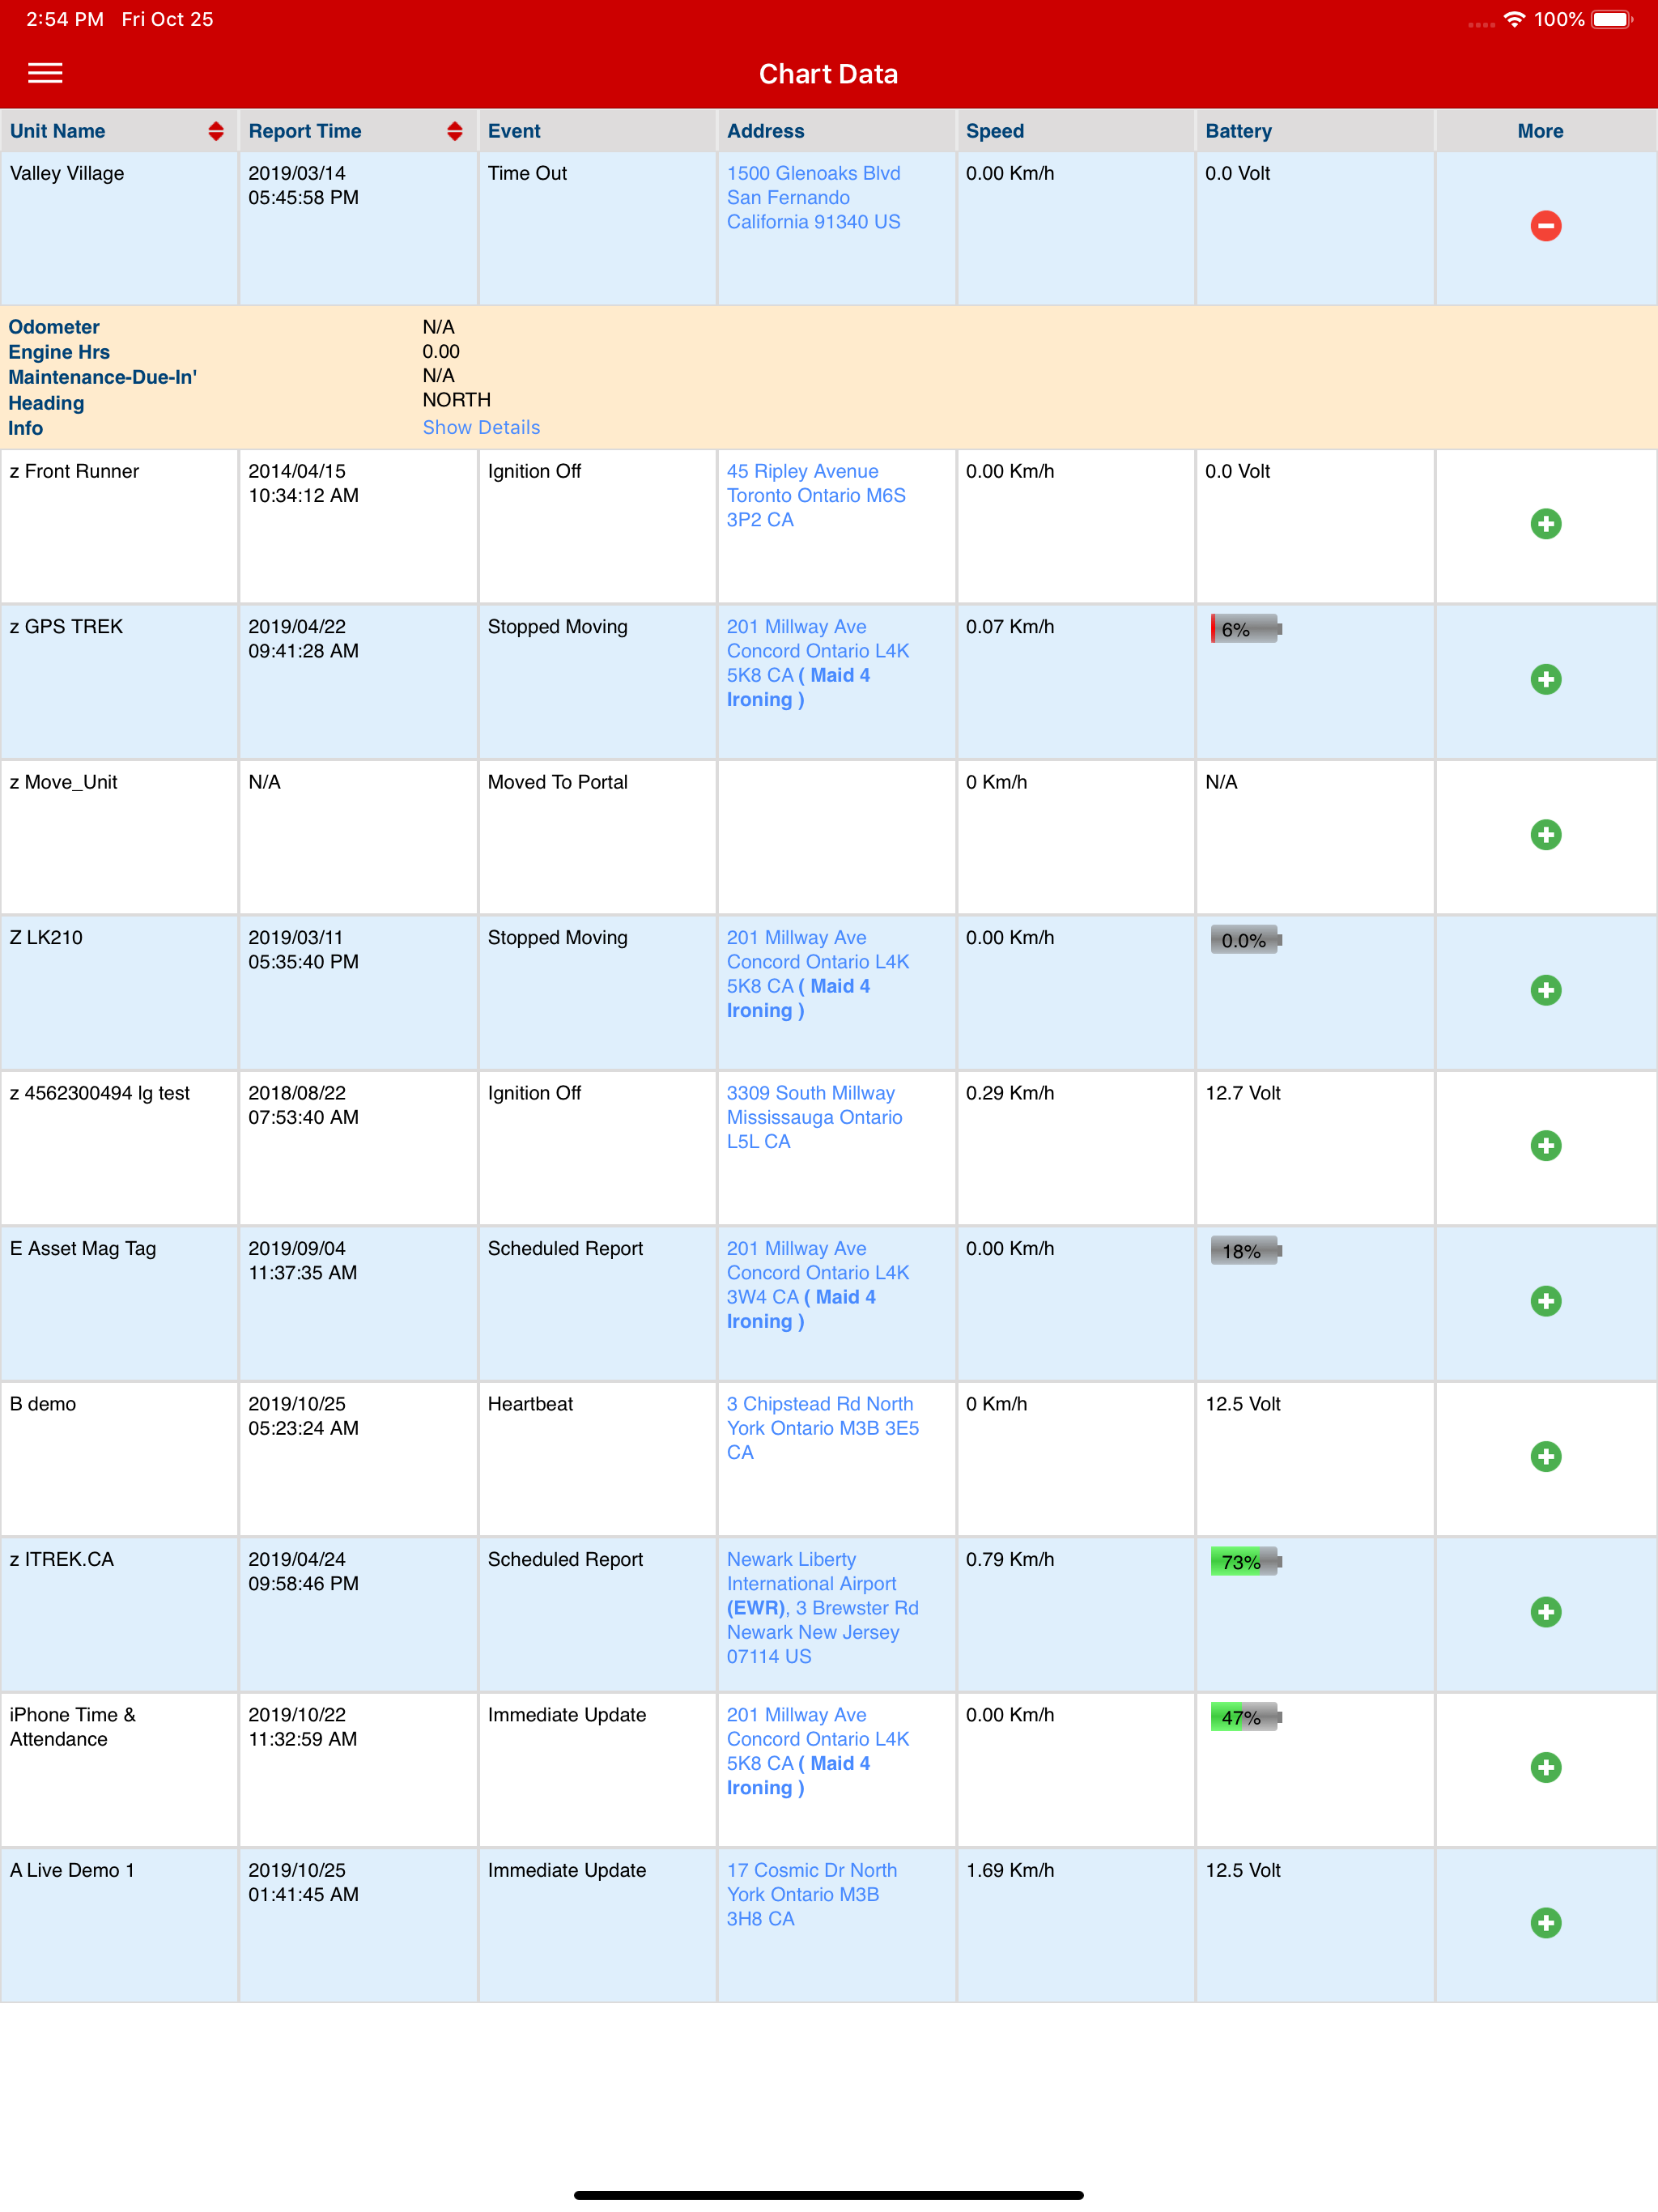
Task: Click the 73% battery indicator
Action: click(x=1246, y=1562)
